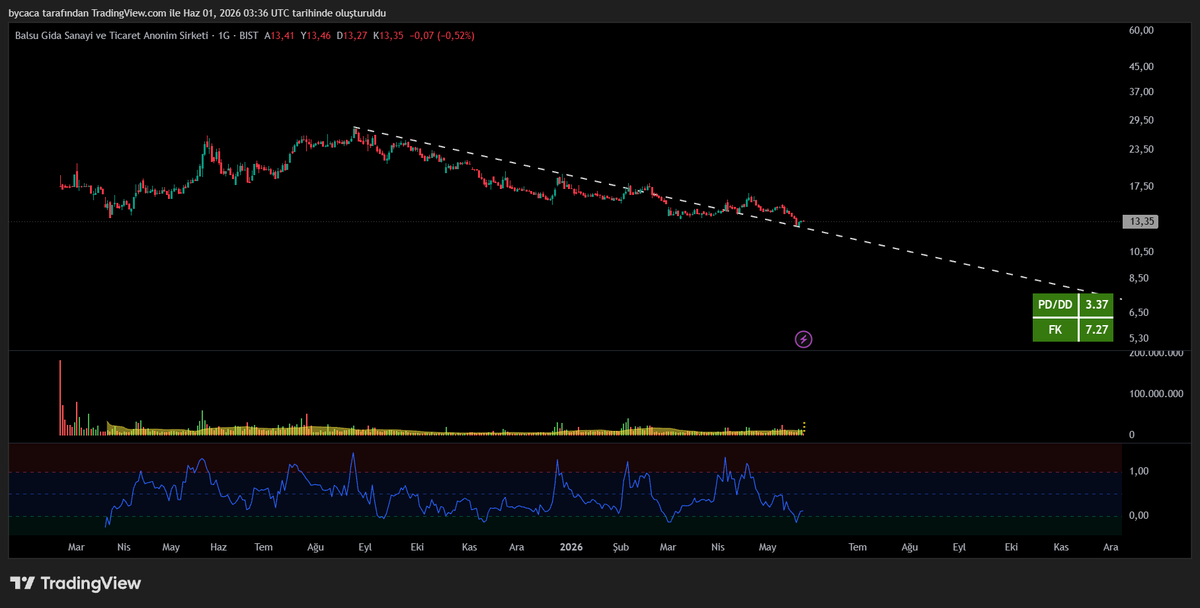Select the high value Y13,46

pos(316,35)
